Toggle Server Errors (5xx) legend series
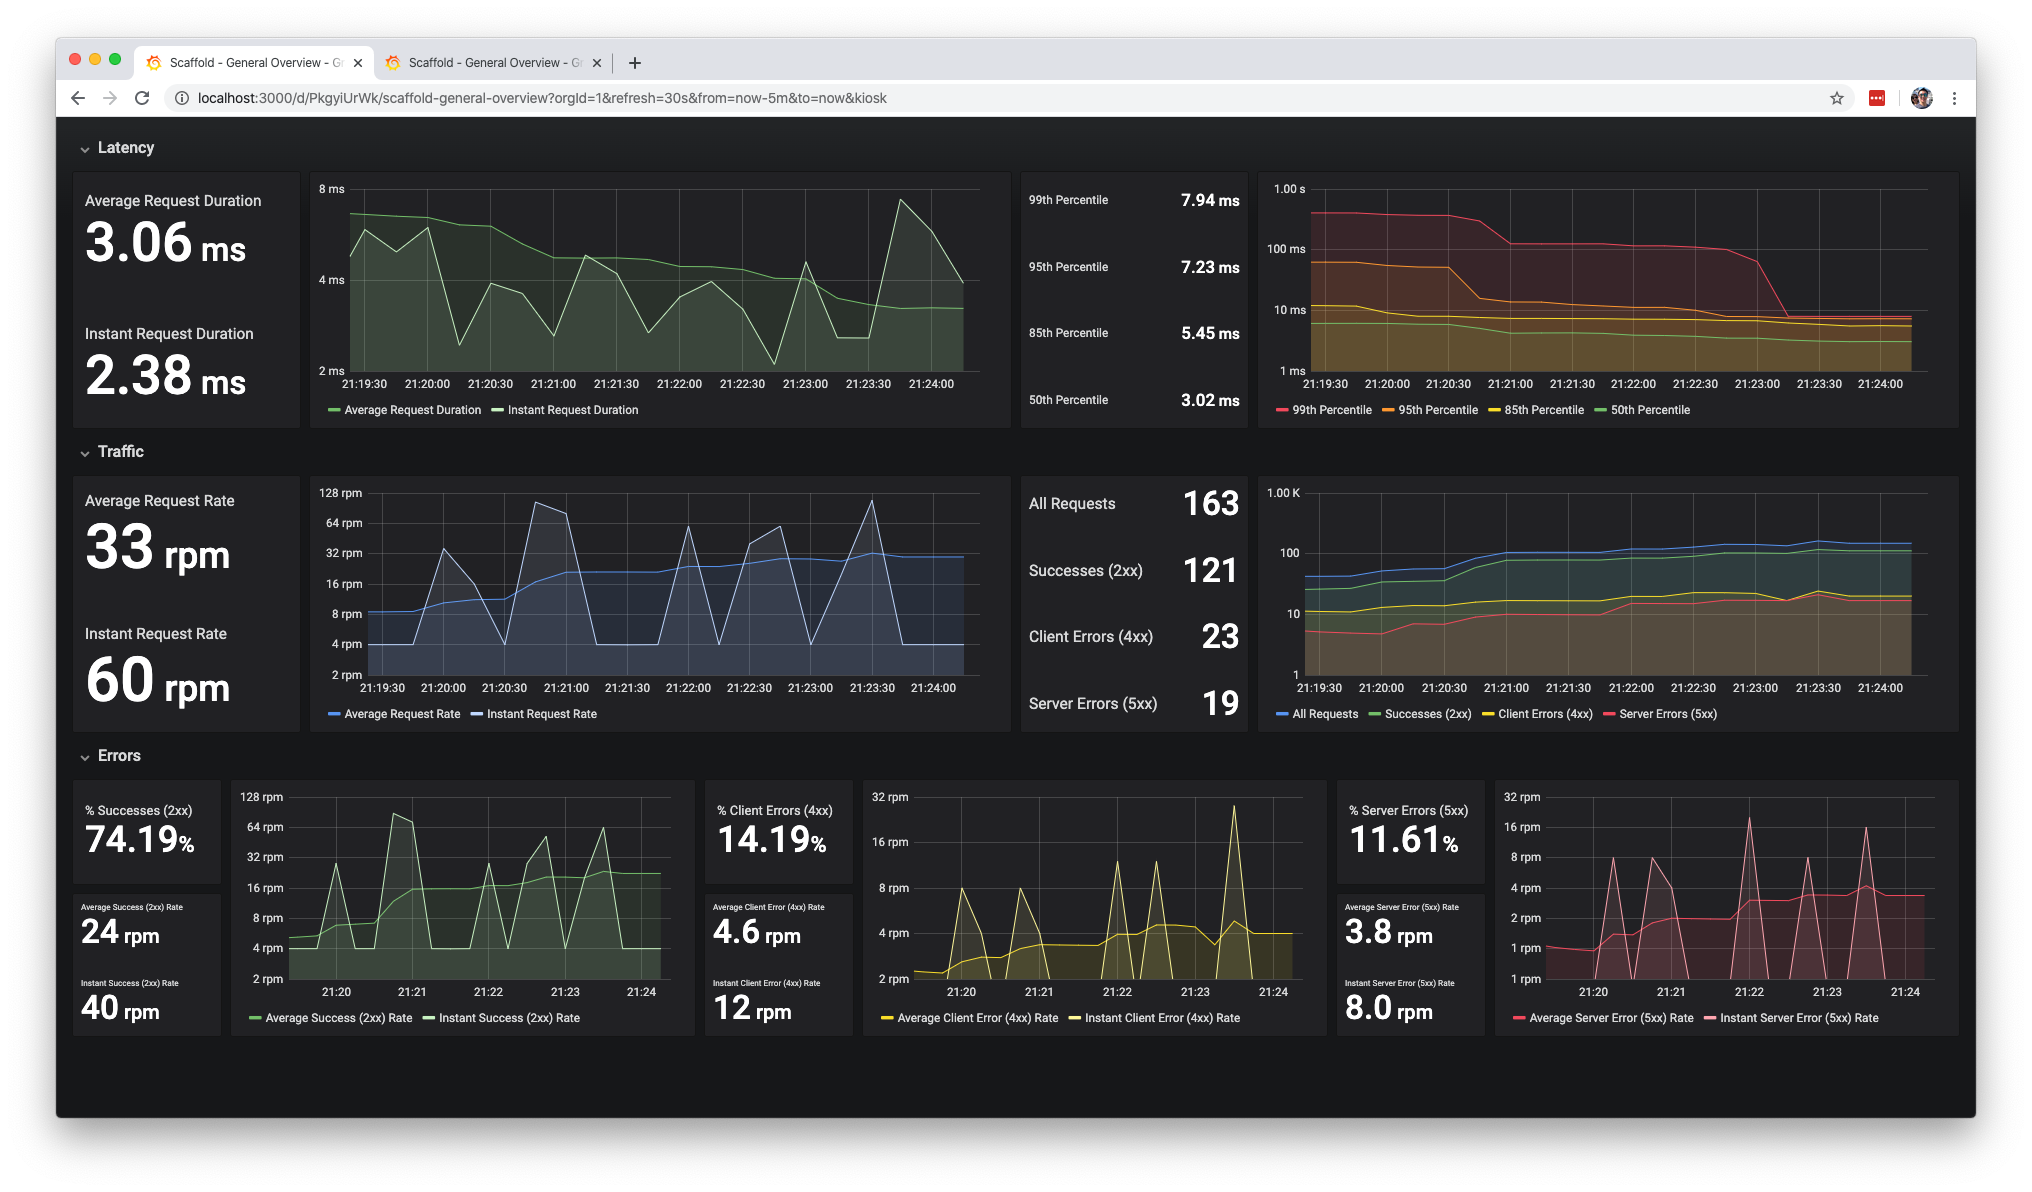2032x1192 pixels. 1667,714
